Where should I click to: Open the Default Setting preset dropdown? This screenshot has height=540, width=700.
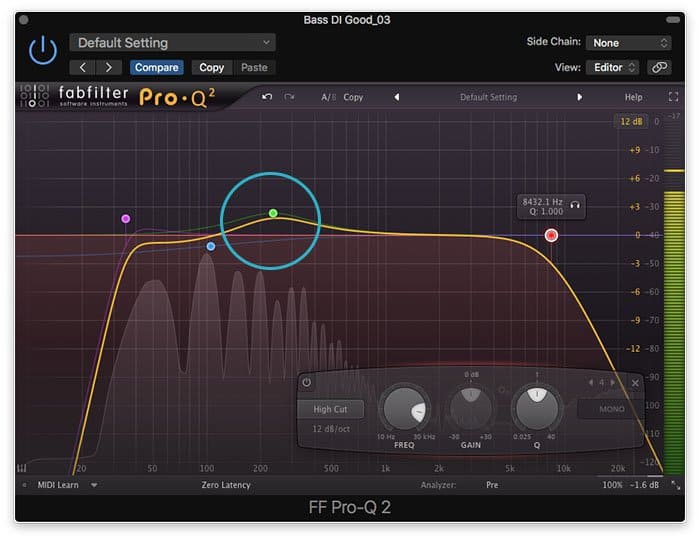click(x=172, y=43)
